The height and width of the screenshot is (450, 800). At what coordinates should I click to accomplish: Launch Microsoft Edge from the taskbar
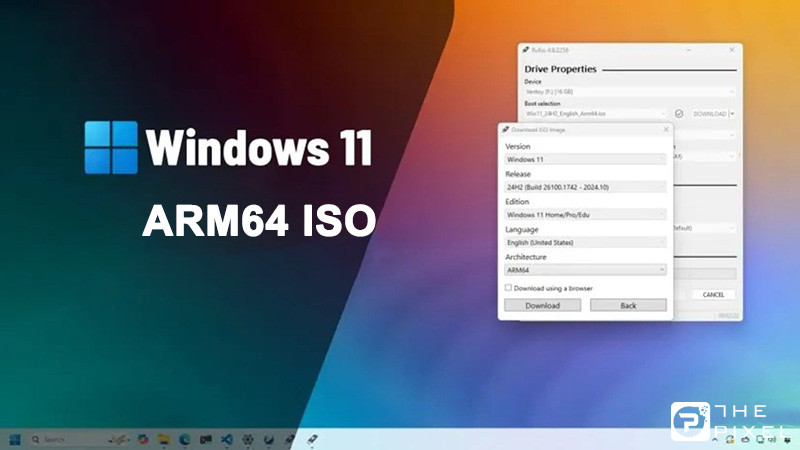pyautogui.click(x=185, y=439)
